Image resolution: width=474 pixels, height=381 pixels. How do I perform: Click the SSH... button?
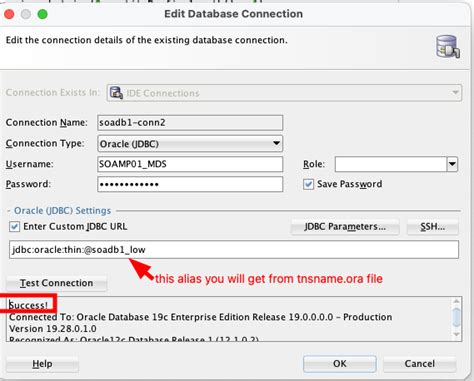point(433,227)
